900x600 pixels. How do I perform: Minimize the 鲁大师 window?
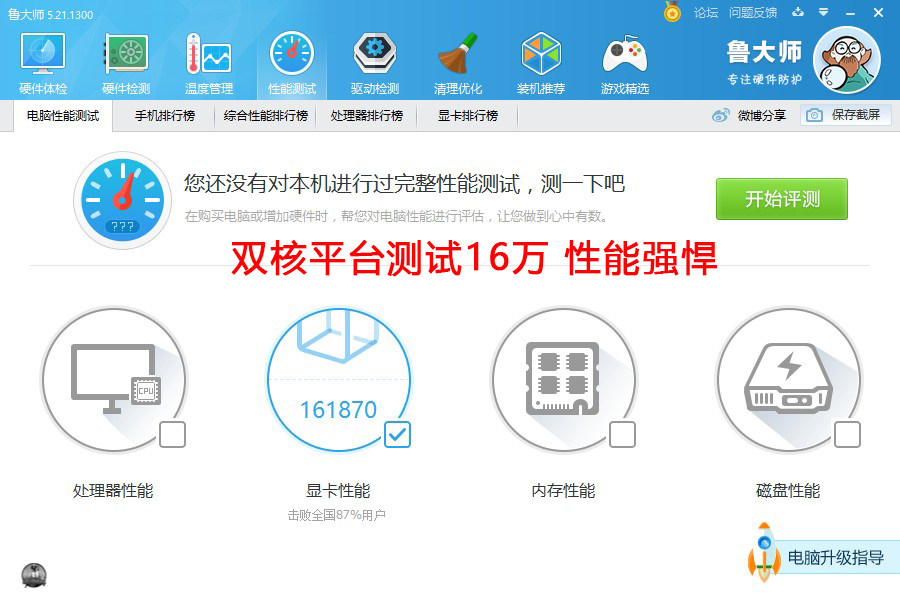point(851,13)
